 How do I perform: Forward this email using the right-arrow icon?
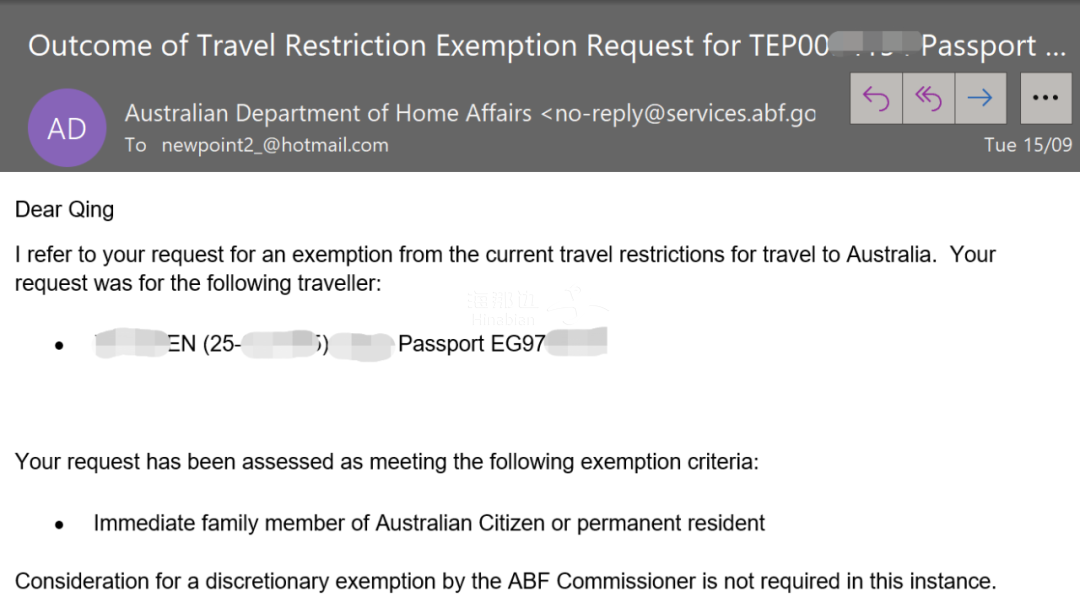pyautogui.click(x=980, y=98)
